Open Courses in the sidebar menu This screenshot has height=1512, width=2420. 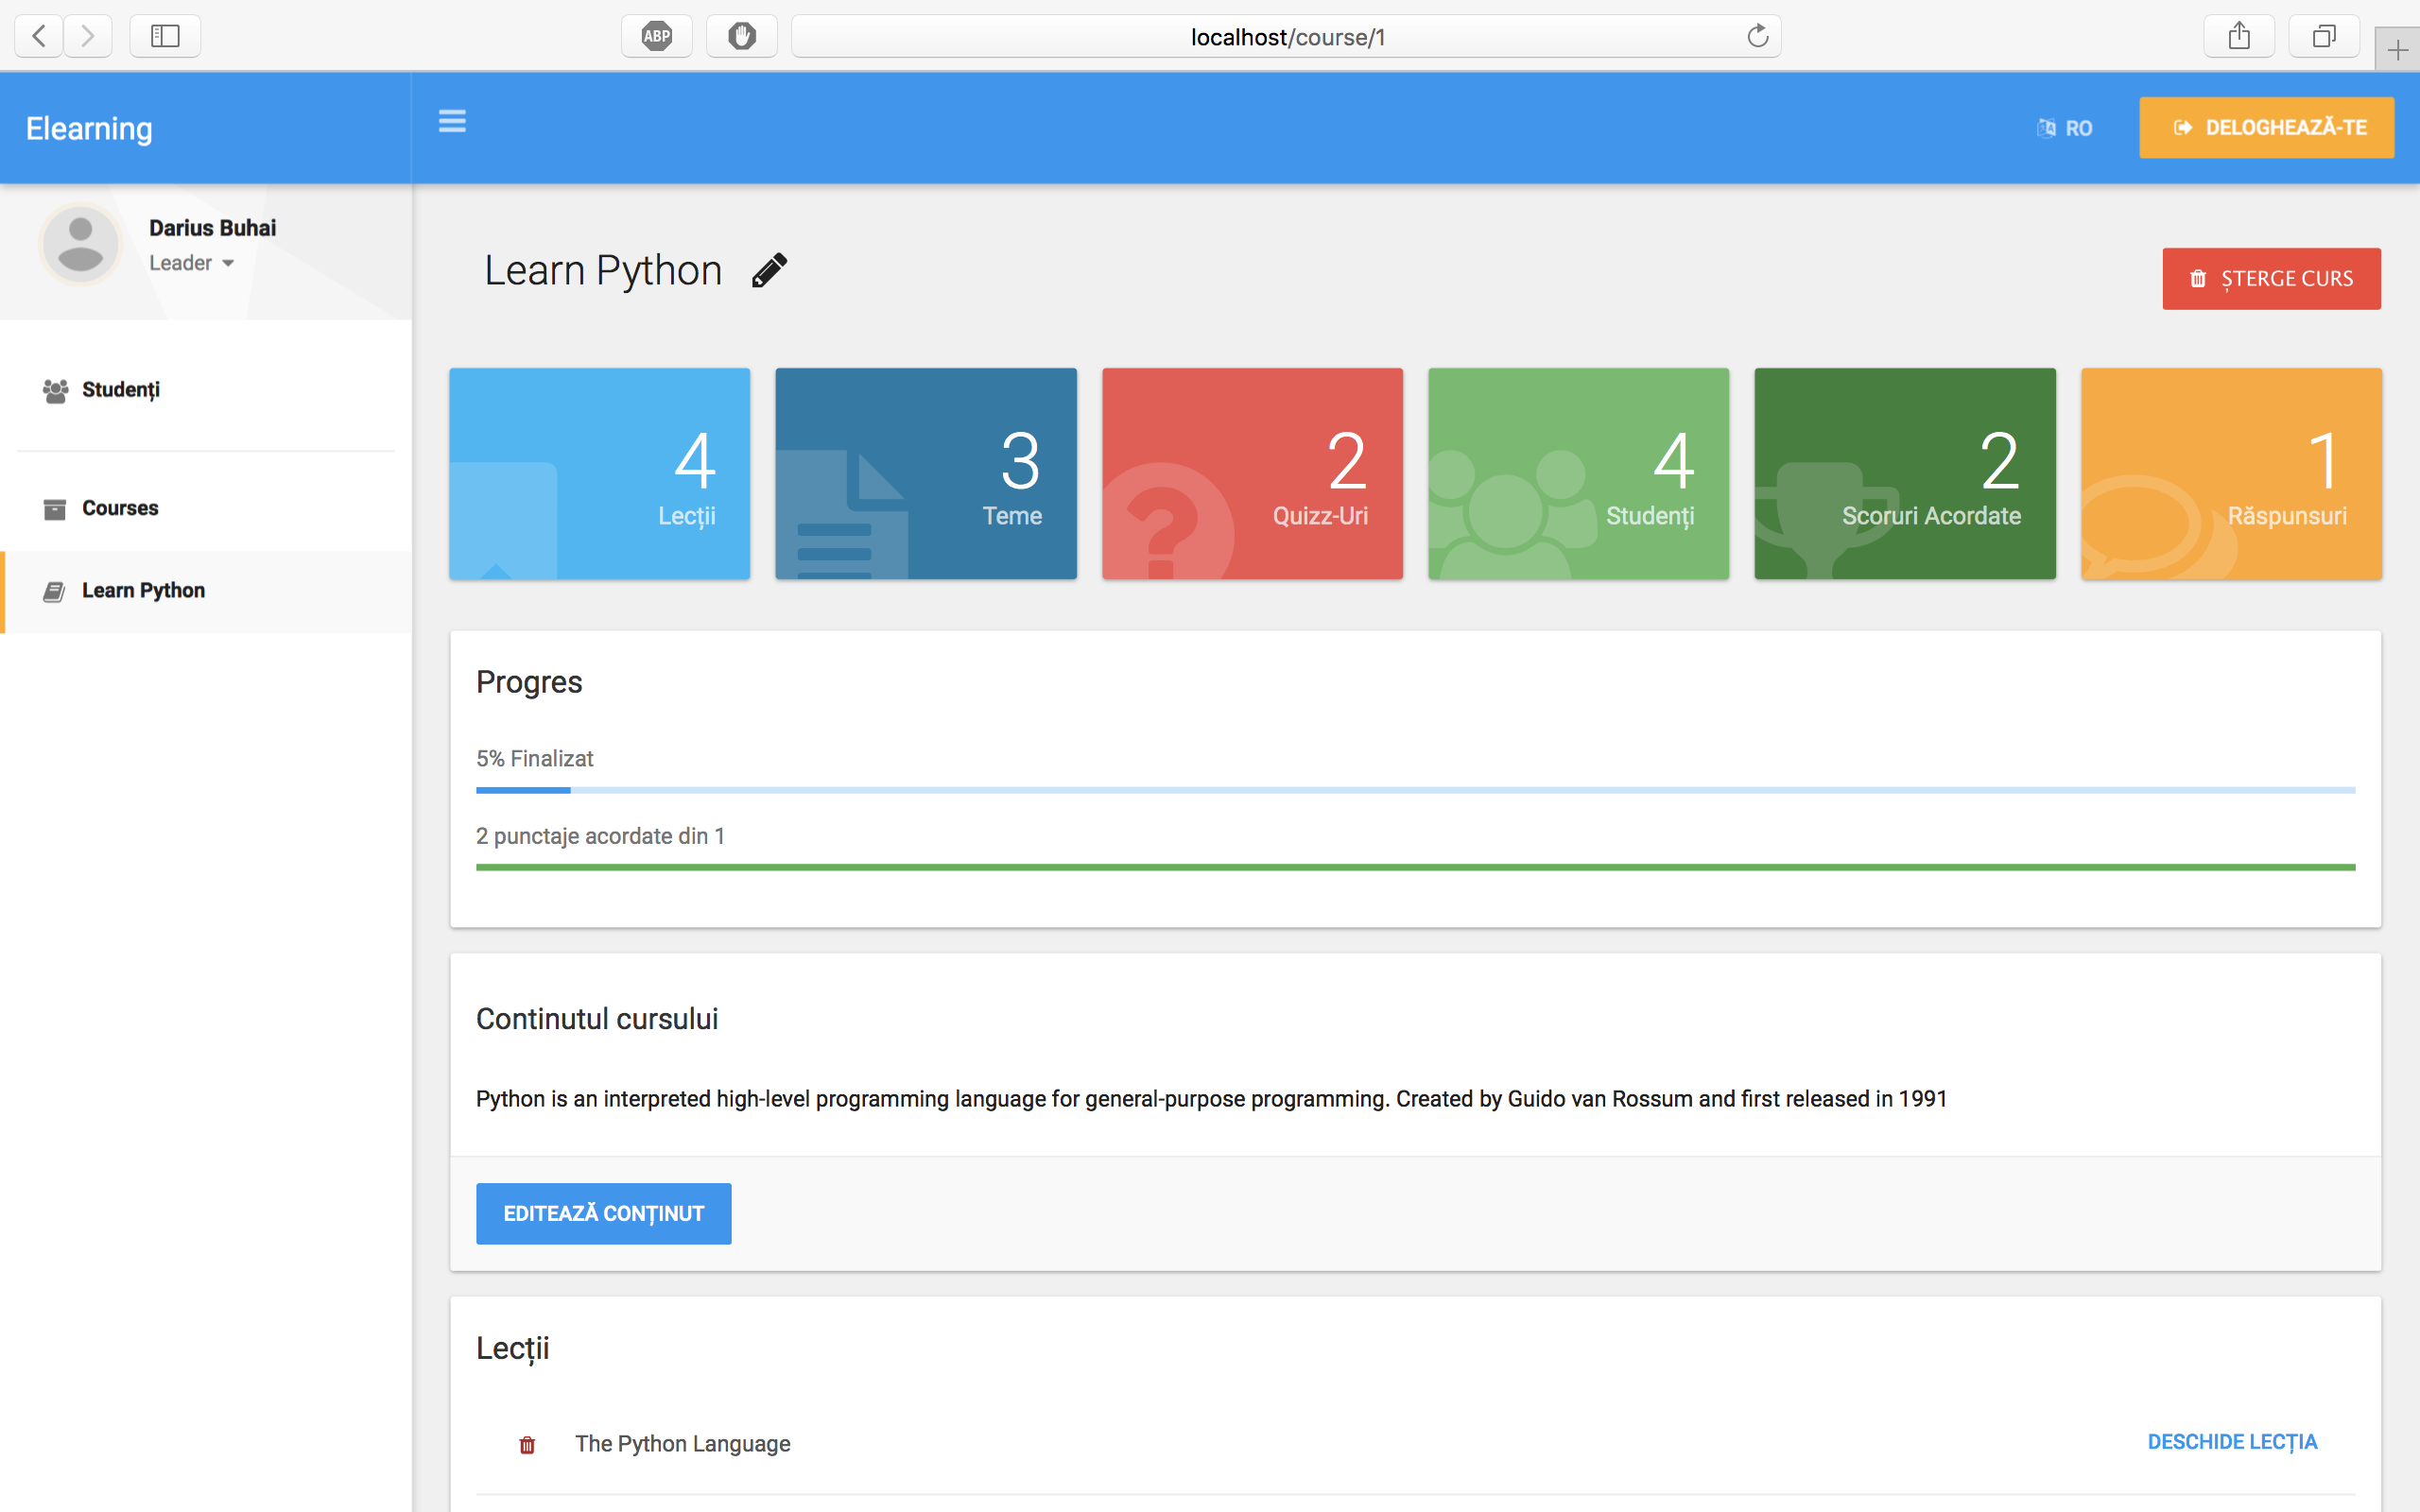tap(206, 509)
